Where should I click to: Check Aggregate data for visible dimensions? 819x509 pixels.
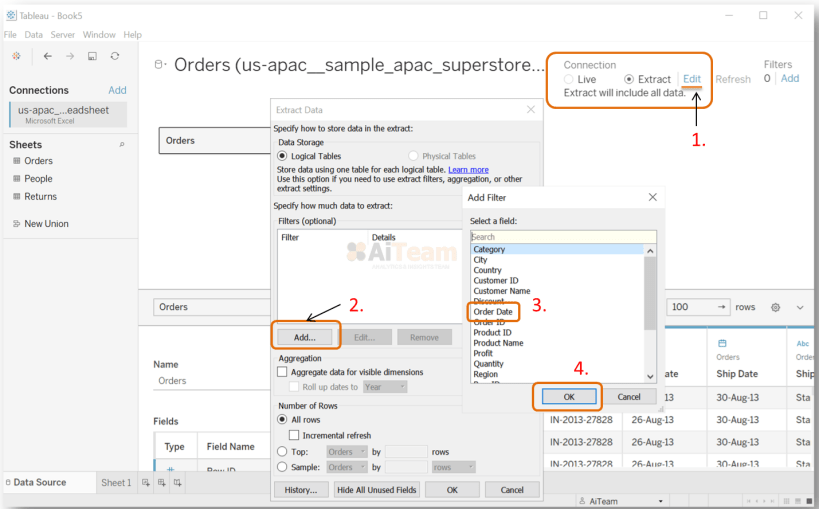pos(283,372)
